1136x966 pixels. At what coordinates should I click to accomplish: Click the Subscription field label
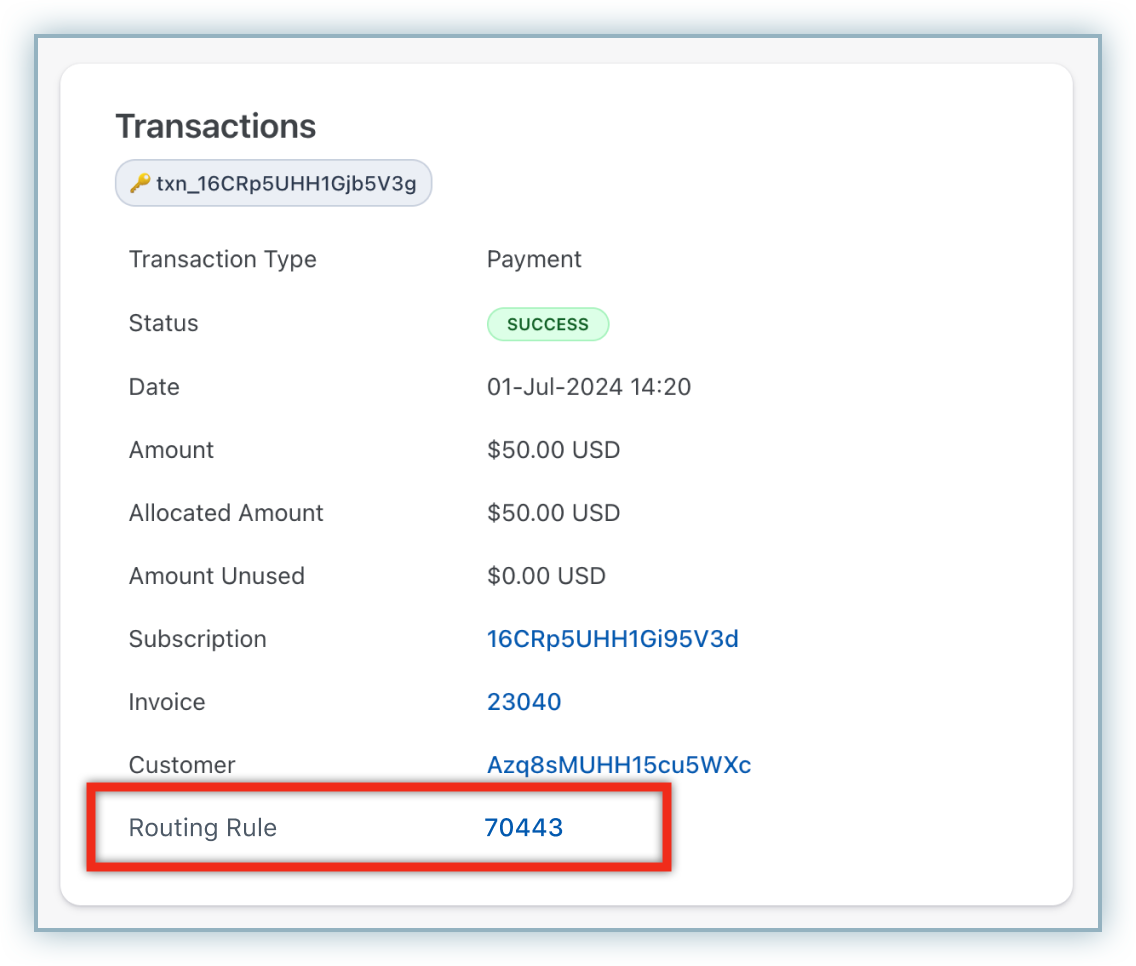197,639
